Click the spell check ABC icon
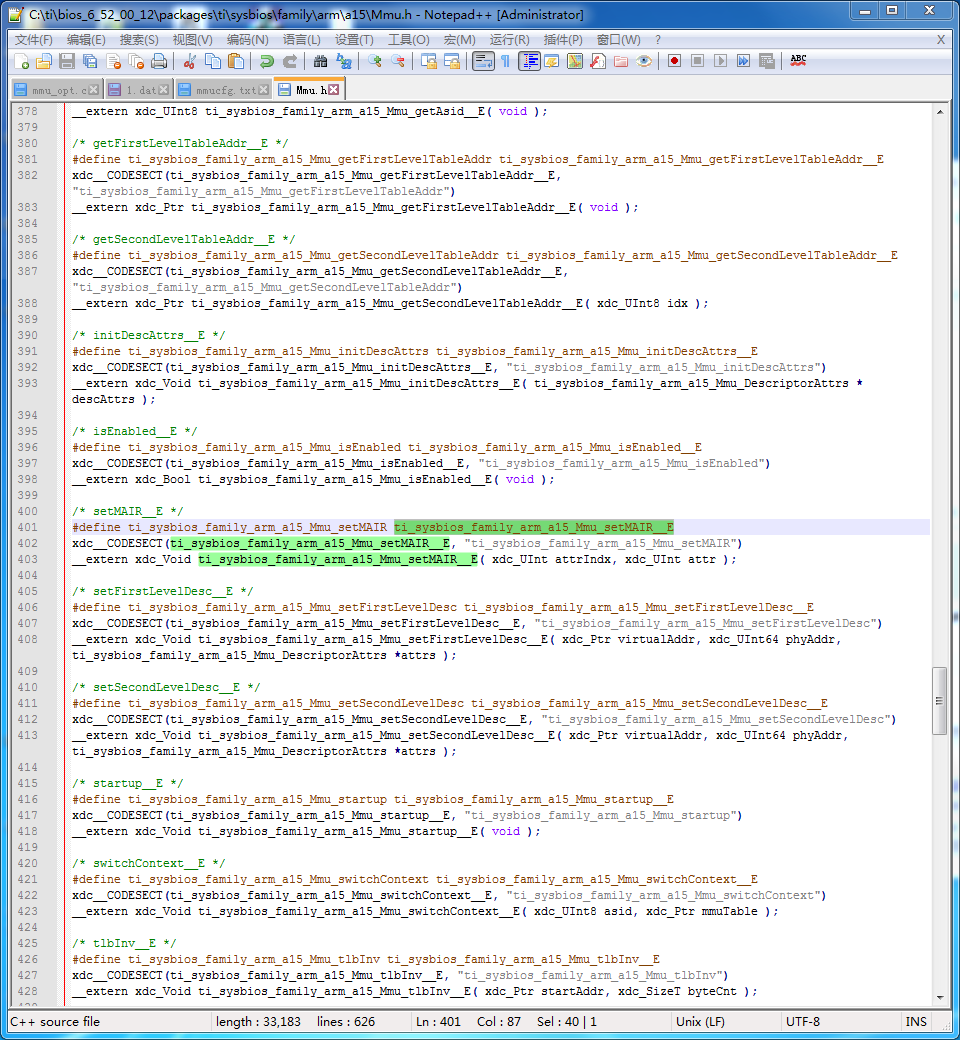Image resolution: width=960 pixels, height=1040 pixels. point(798,61)
